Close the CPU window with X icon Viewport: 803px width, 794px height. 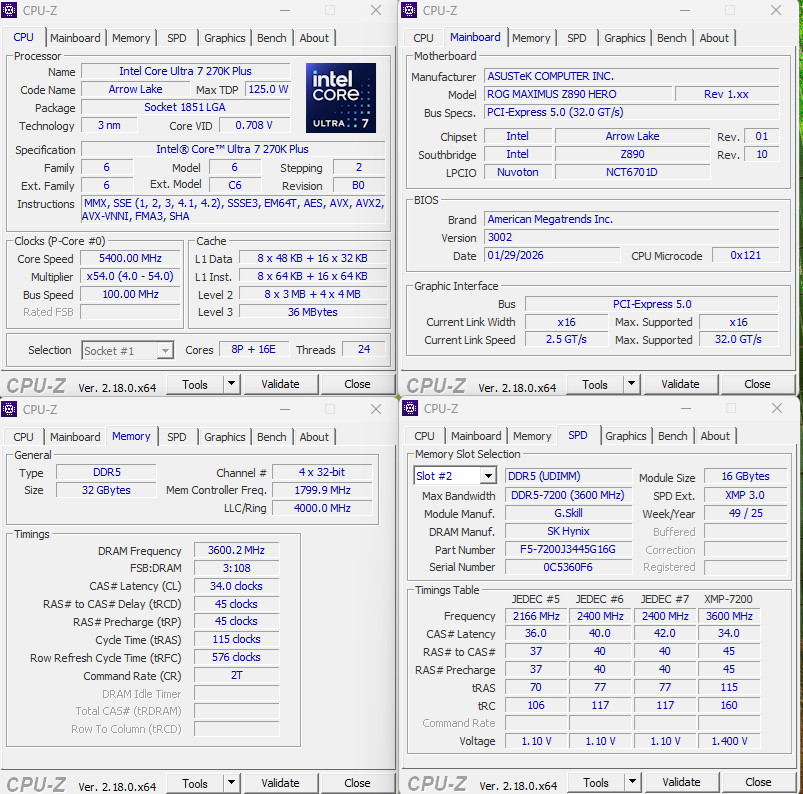375,10
